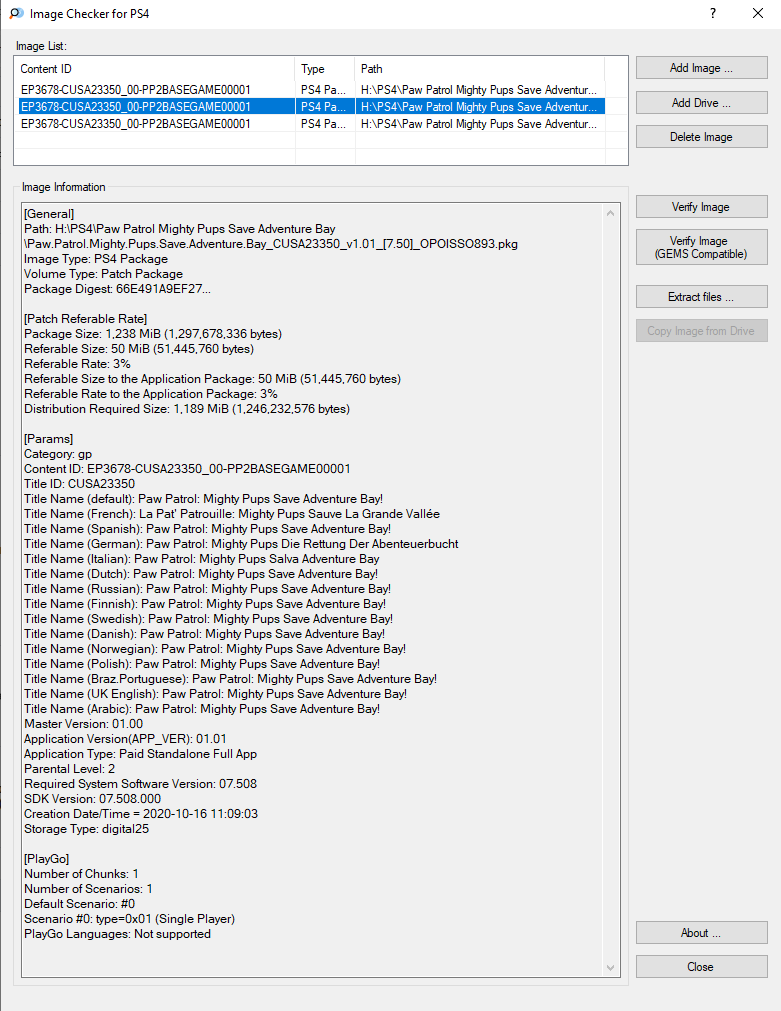Screen dimensions: 781x1011
Task: Open the About ... dialog
Action: click(x=701, y=932)
